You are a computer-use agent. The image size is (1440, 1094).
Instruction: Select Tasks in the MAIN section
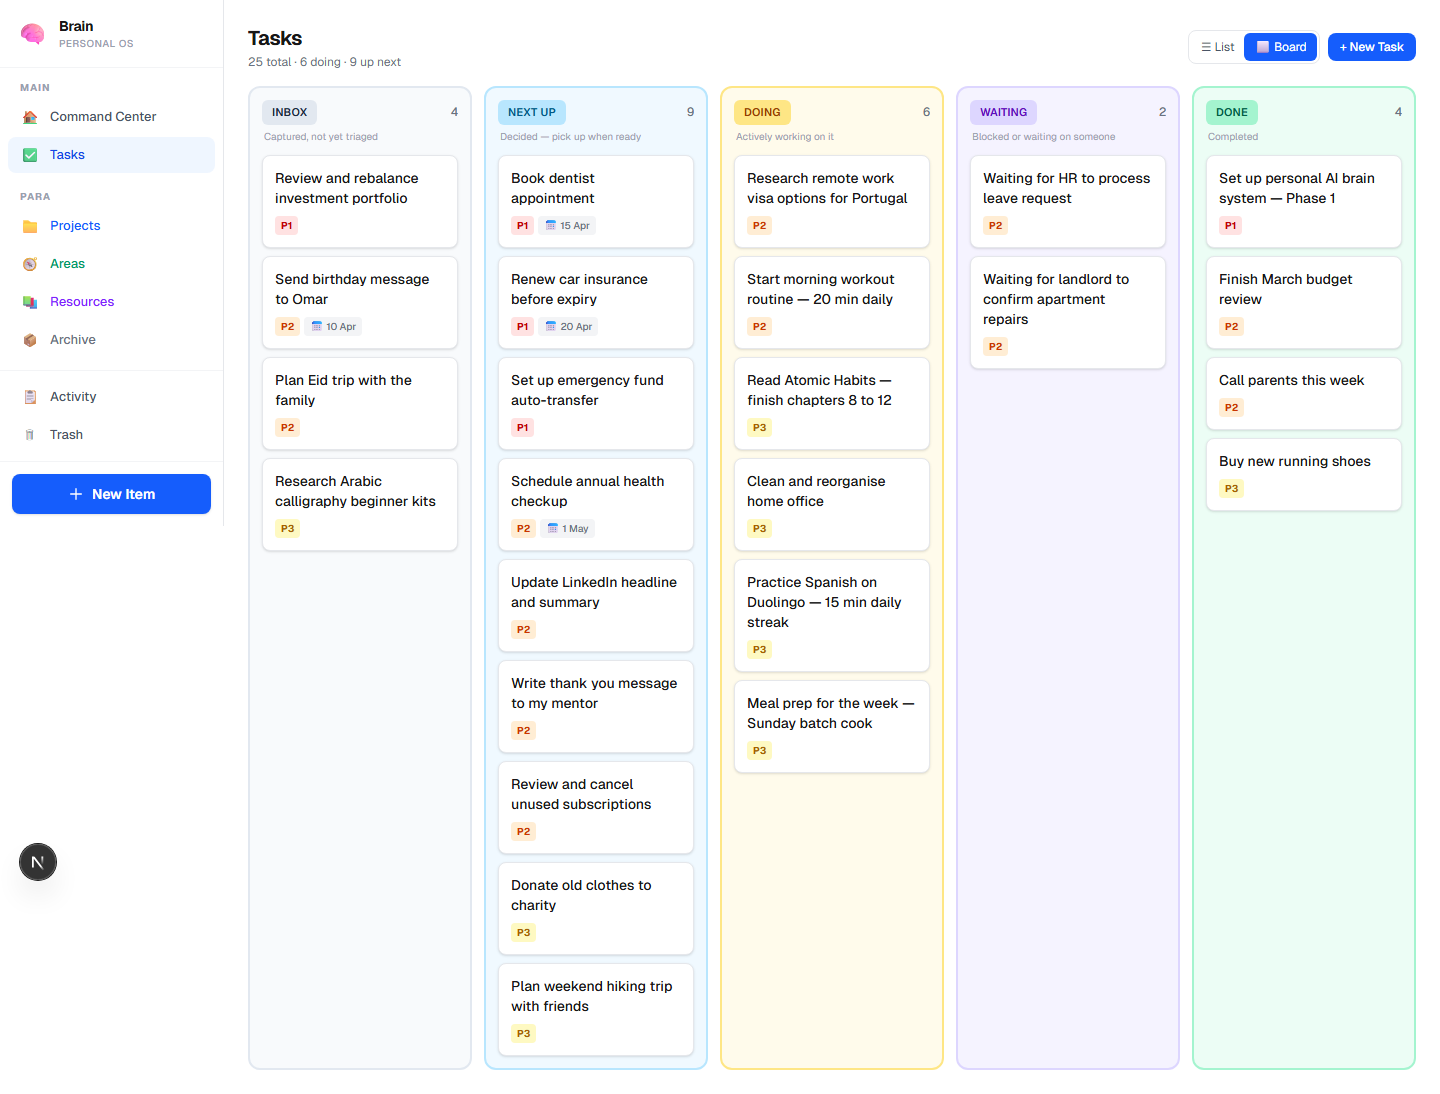(x=67, y=154)
